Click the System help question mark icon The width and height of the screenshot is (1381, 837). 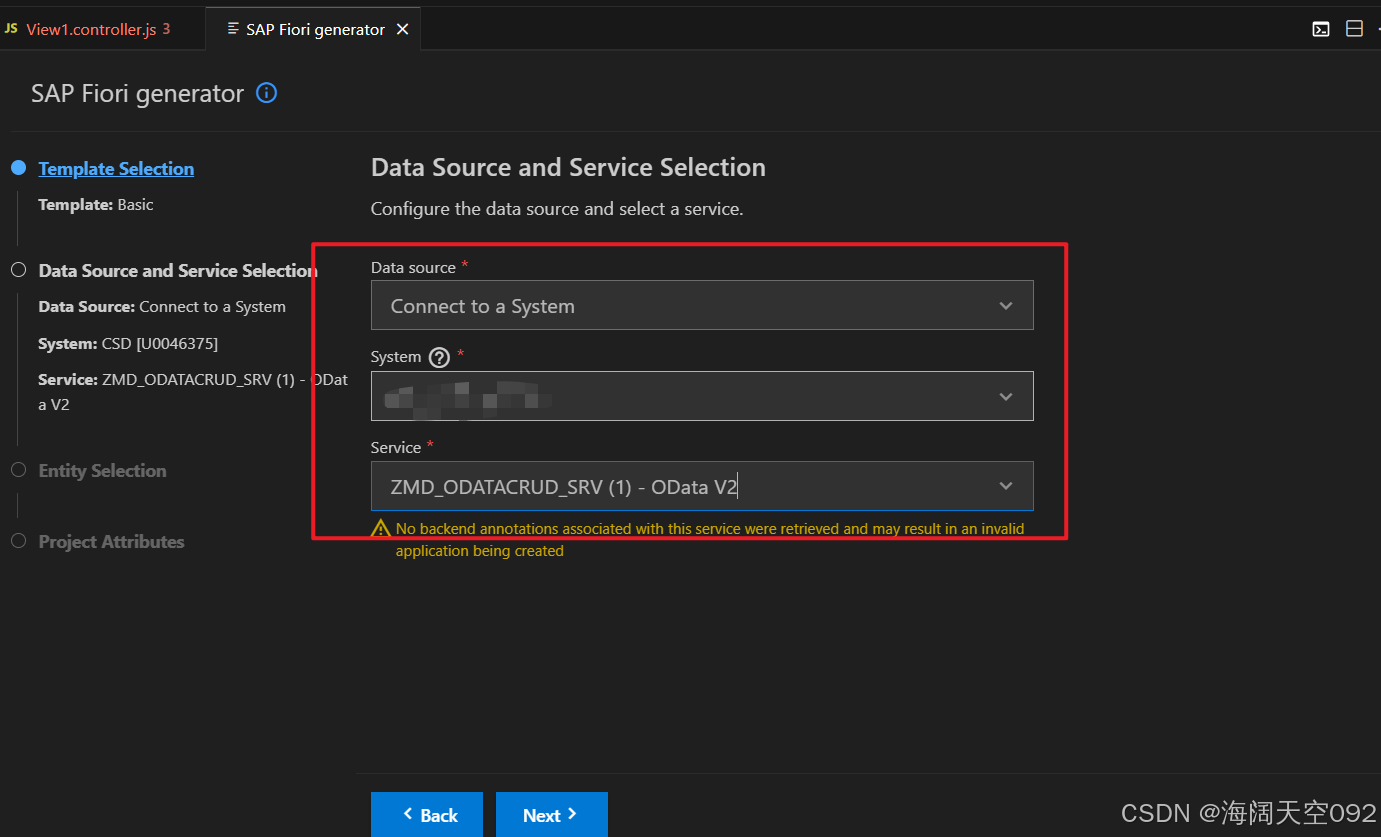[439, 357]
